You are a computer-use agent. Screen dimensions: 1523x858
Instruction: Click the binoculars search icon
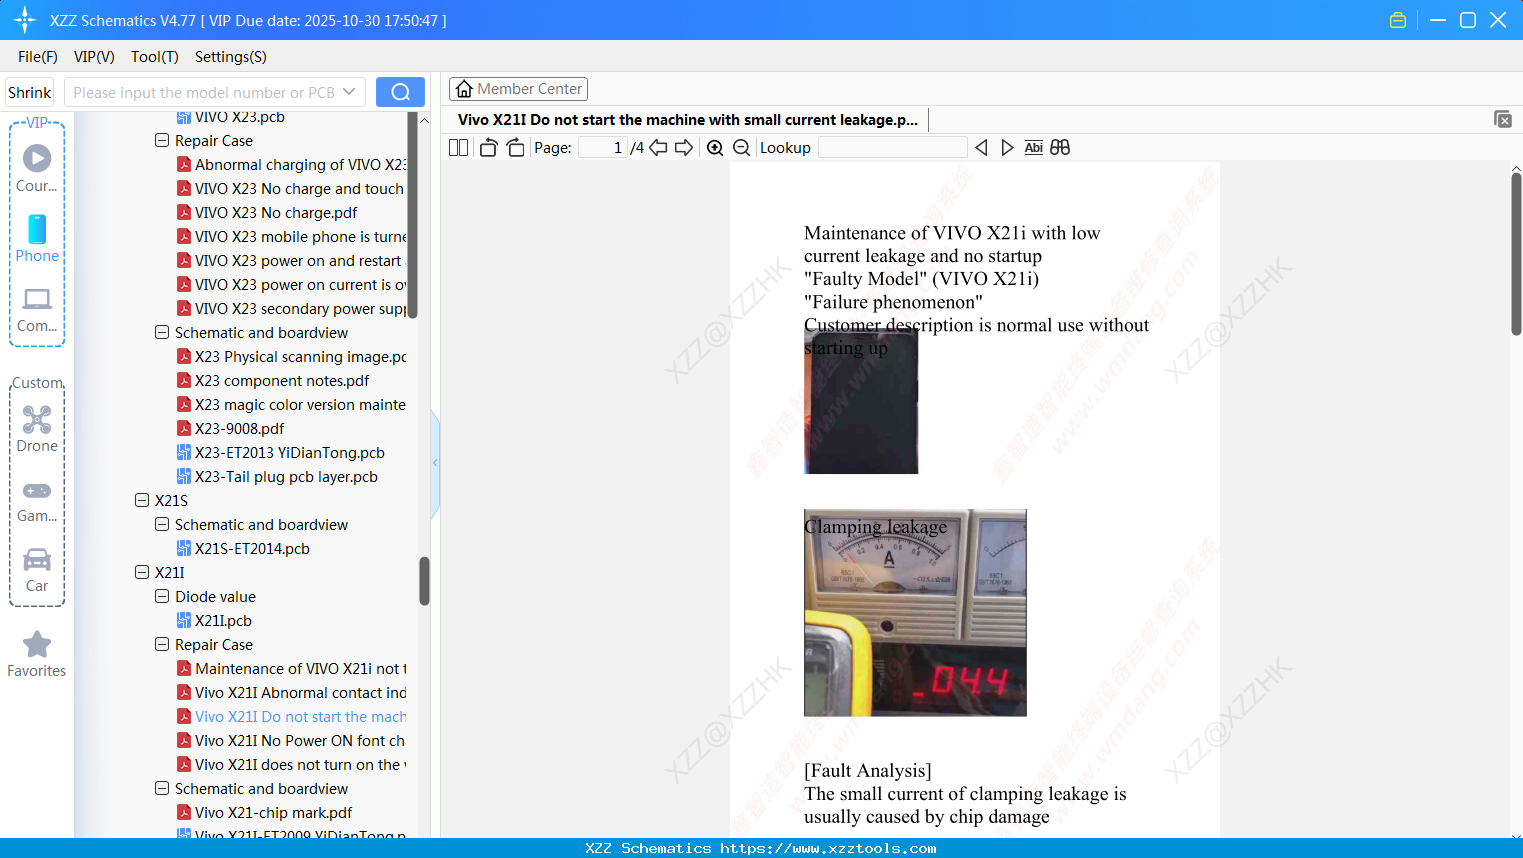click(1060, 147)
